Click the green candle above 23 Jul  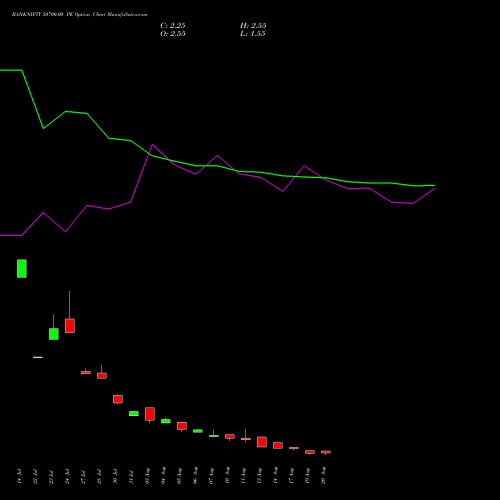coord(54,334)
